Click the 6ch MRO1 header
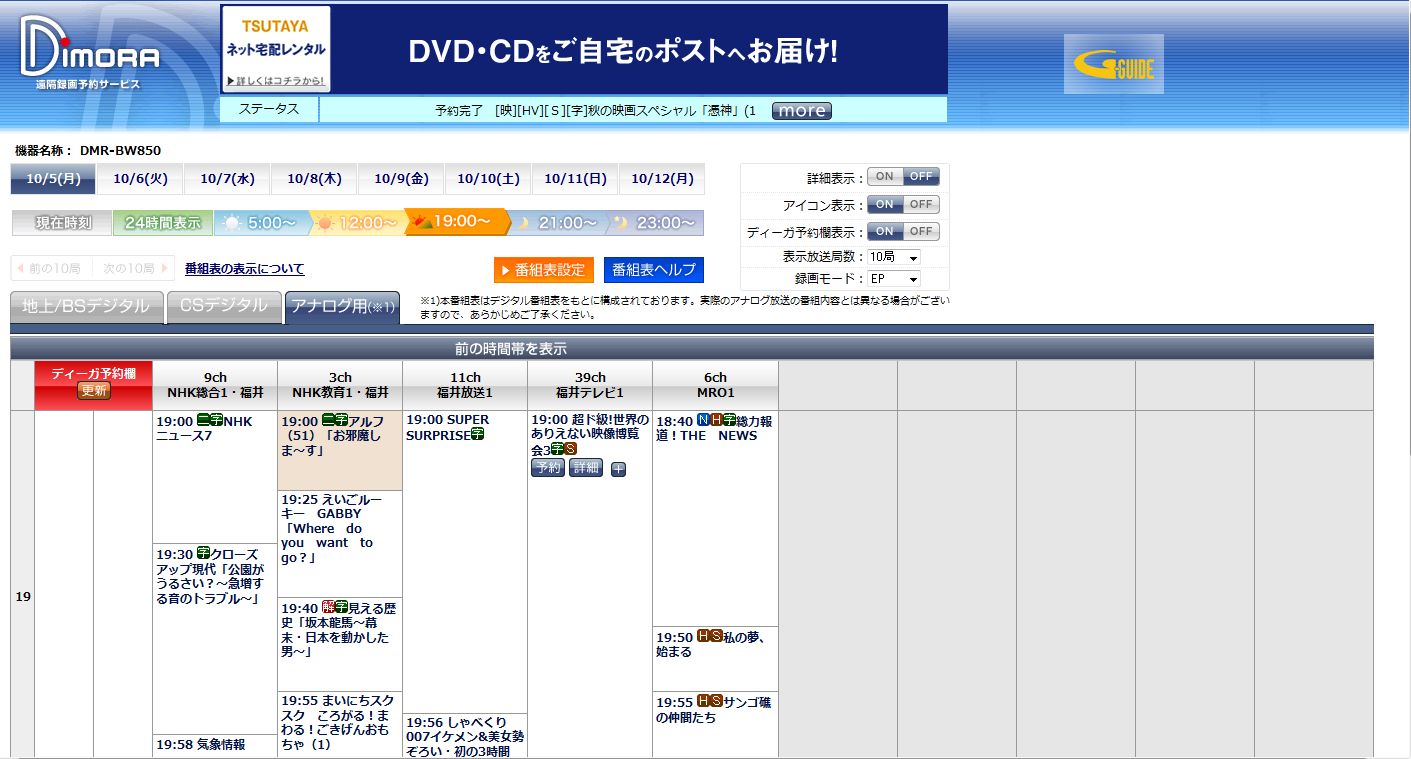The height and width of the screenshot is (759, 1411). [x=715, y=385]
